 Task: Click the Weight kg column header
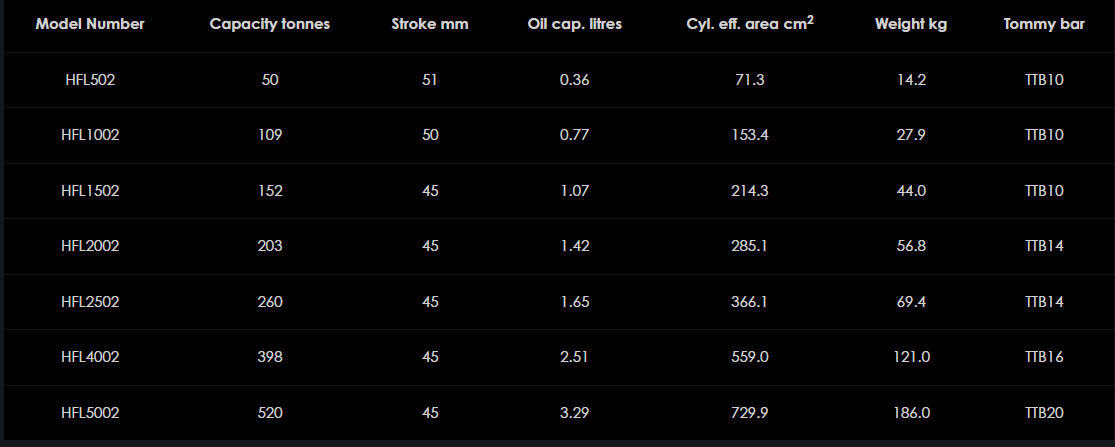[x=911, y=25]
